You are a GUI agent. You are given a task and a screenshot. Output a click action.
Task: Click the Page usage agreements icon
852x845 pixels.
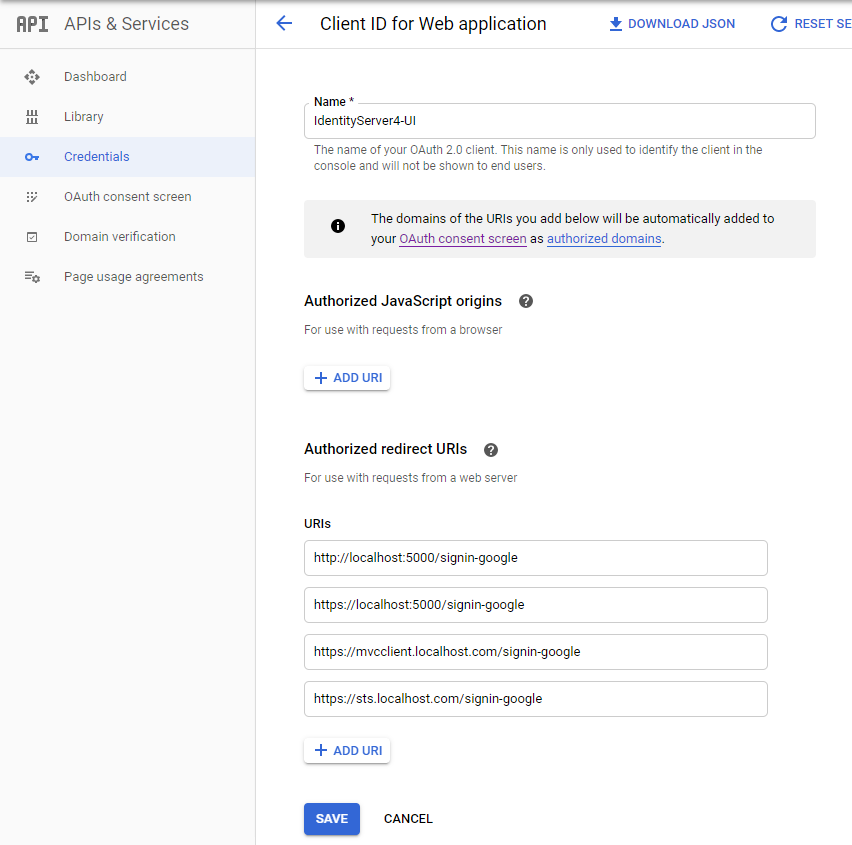point(32,277)
